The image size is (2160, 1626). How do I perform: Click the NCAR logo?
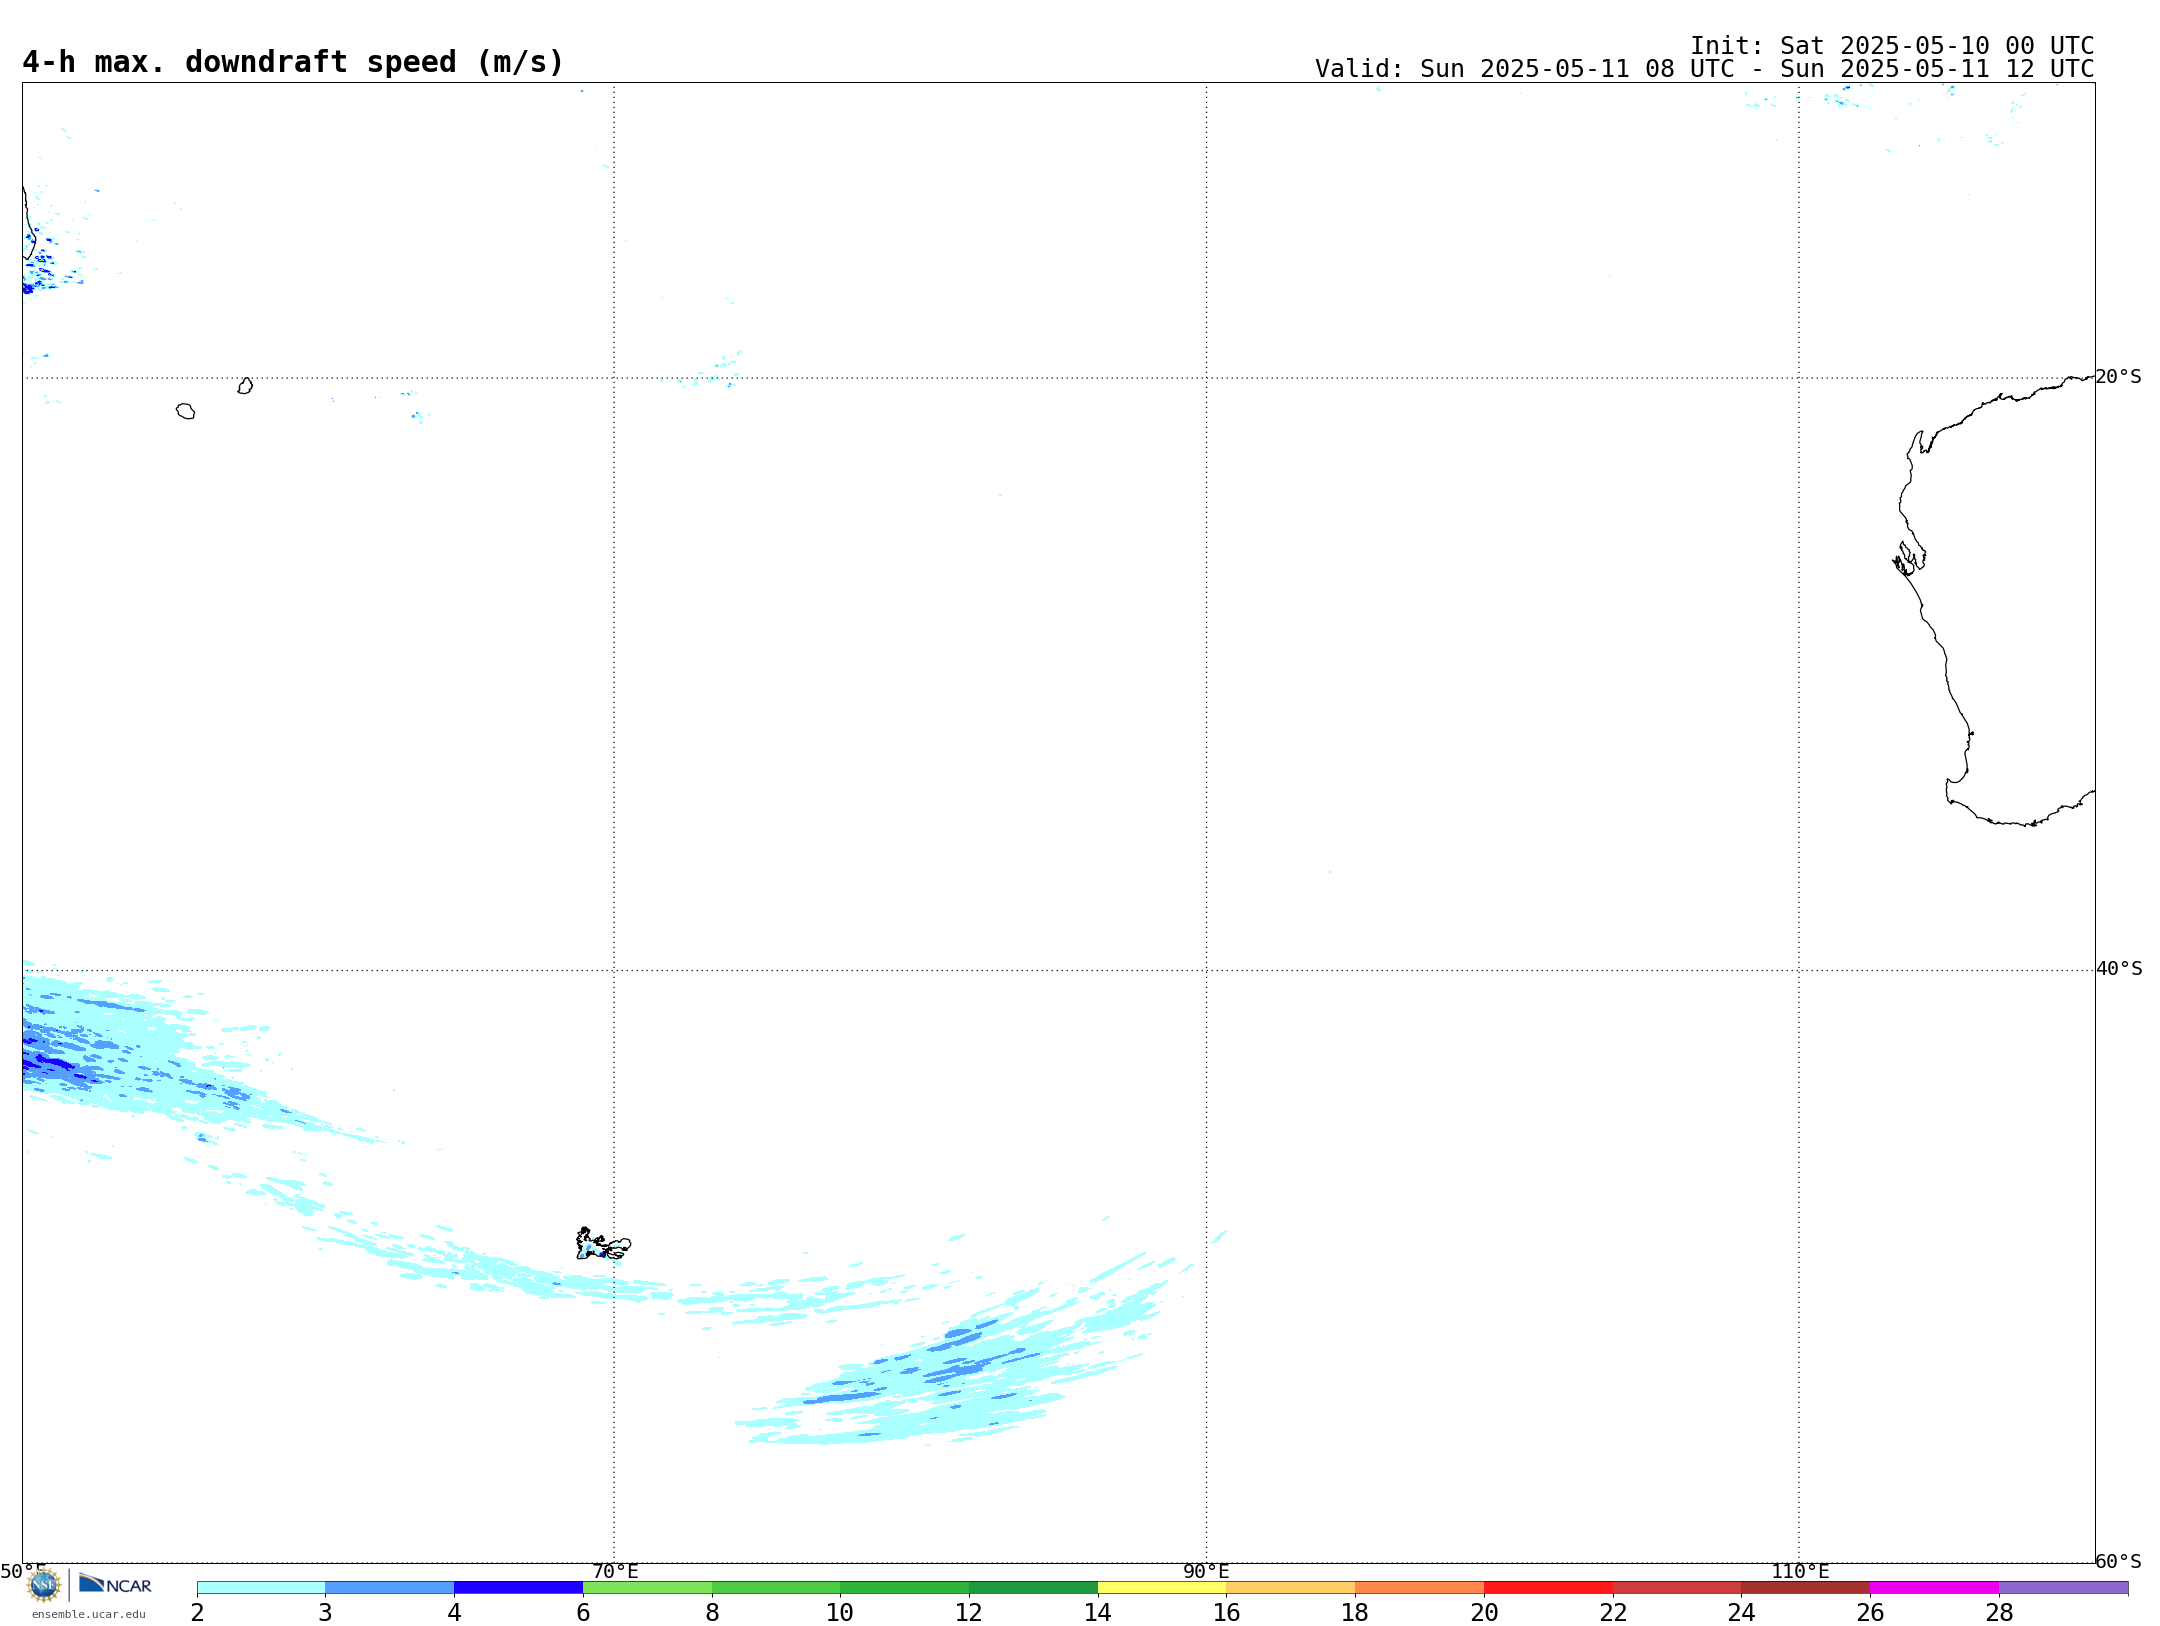point(115,1584)
